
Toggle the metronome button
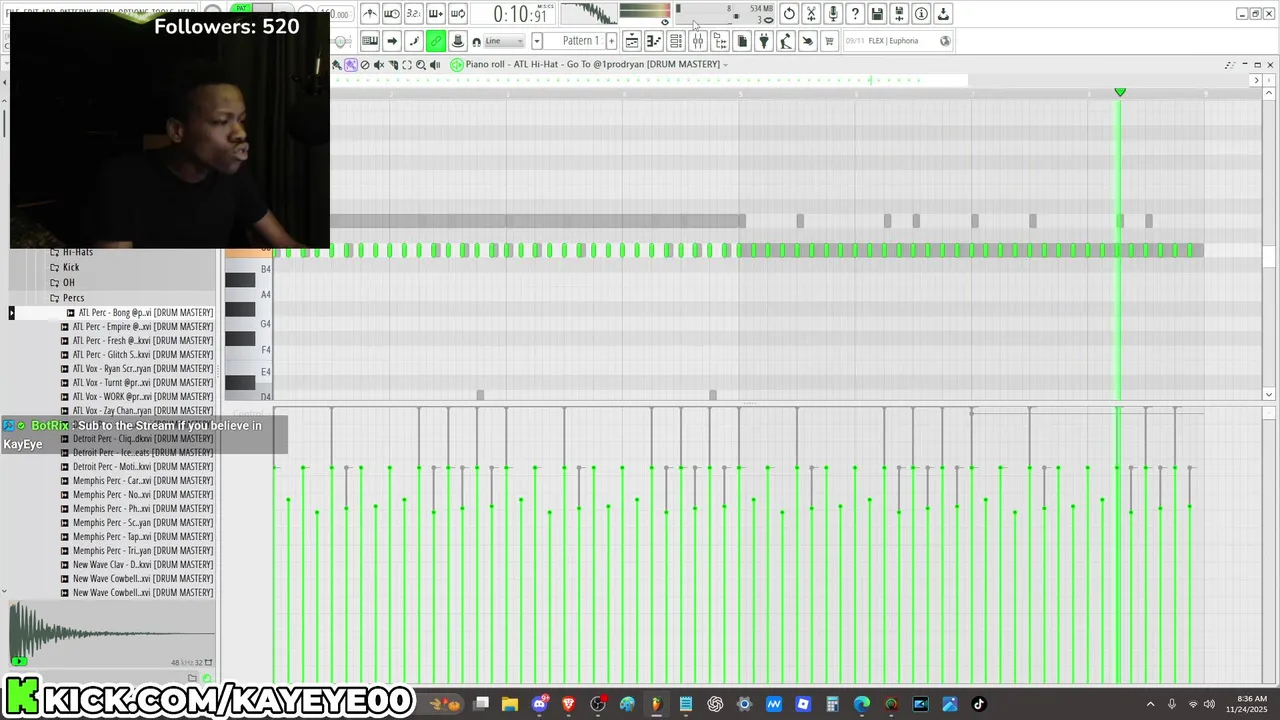369,13
